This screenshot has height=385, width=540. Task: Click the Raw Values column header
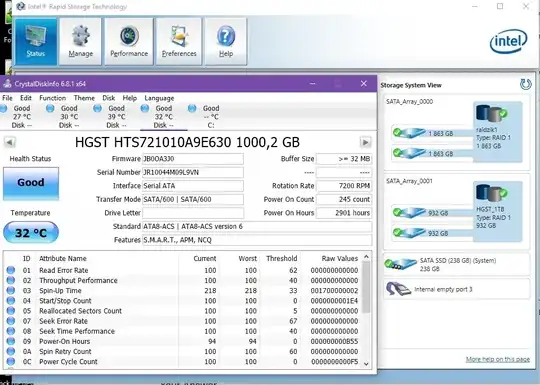coord(340,259)
